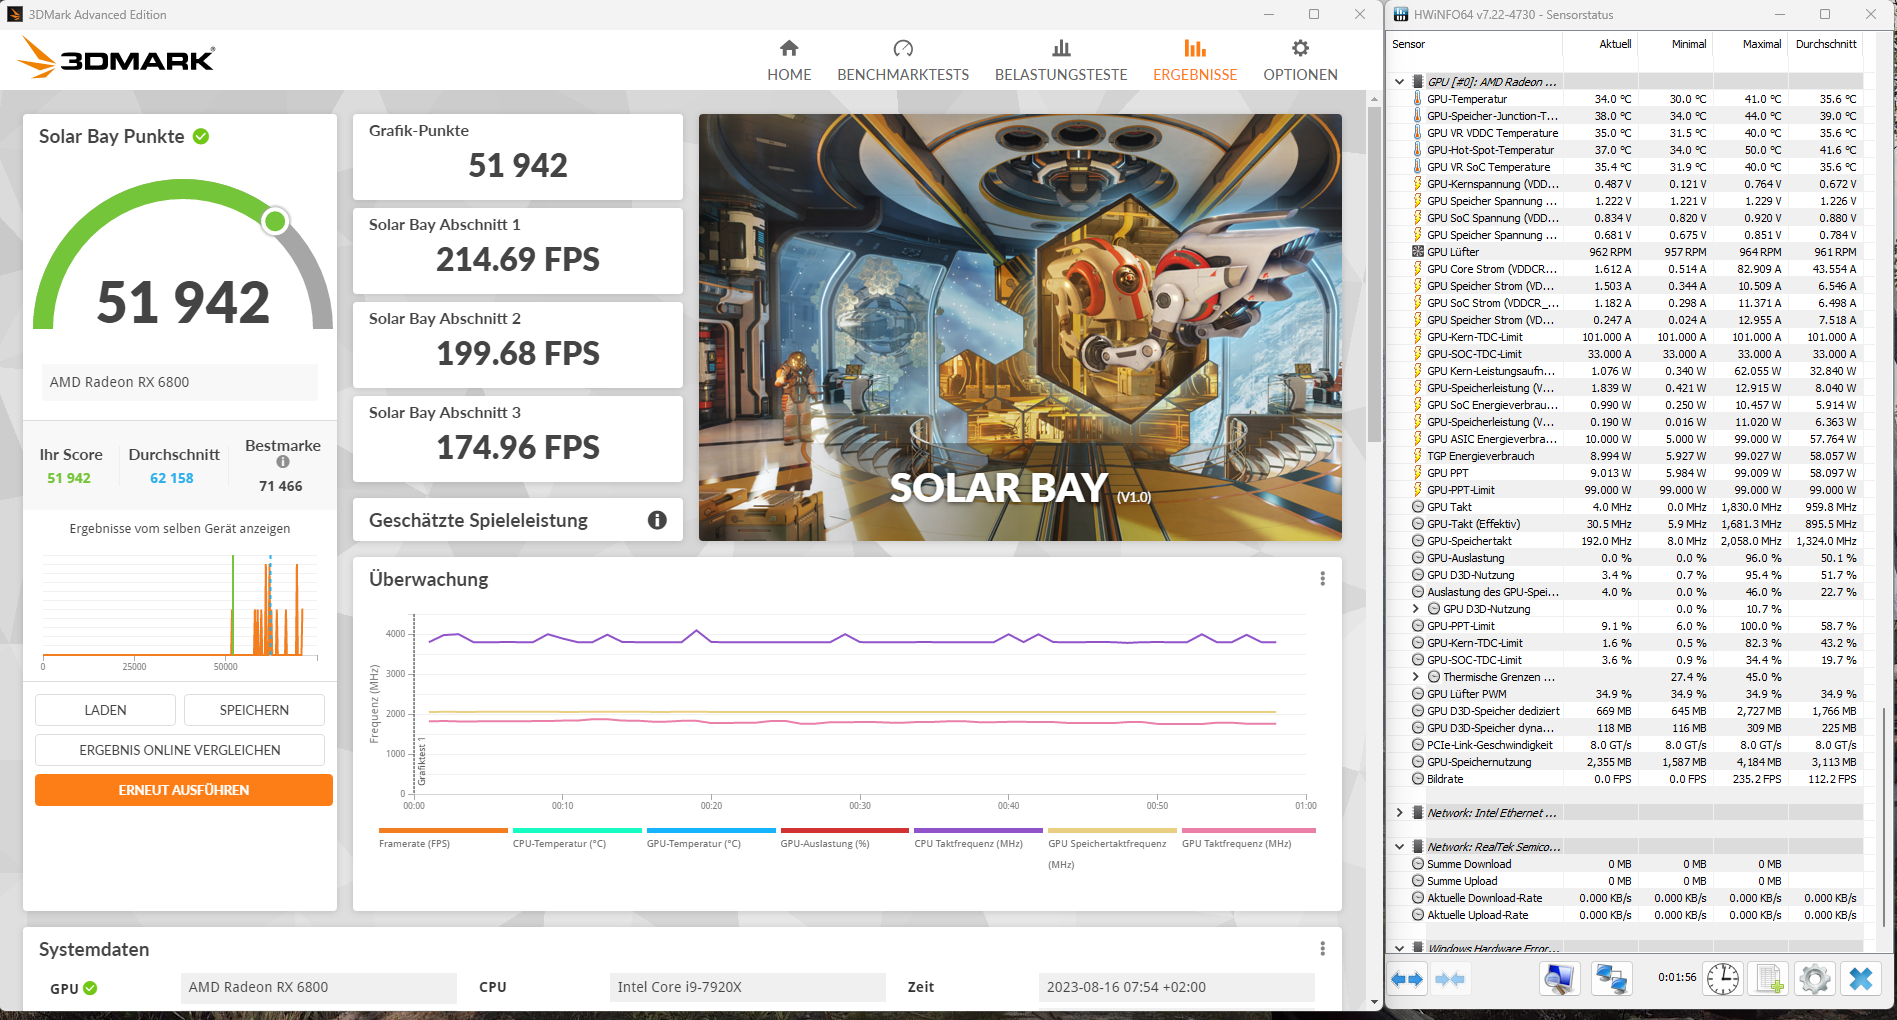This screenshot has height=1020, width=1897.
Task: Click the circle icon of the Bildrate row
Action: coord(1417,779)
